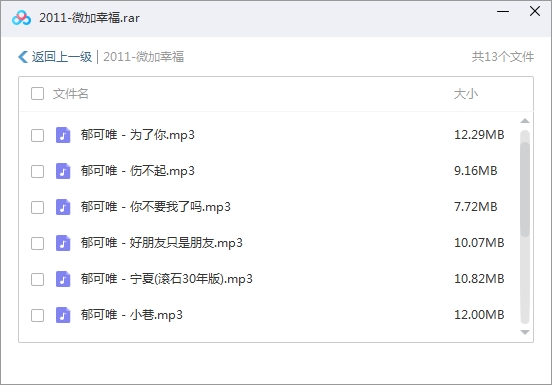Click the music file icon for 为了你.mp3
This screenshot has width=552, height=385.
63,135
